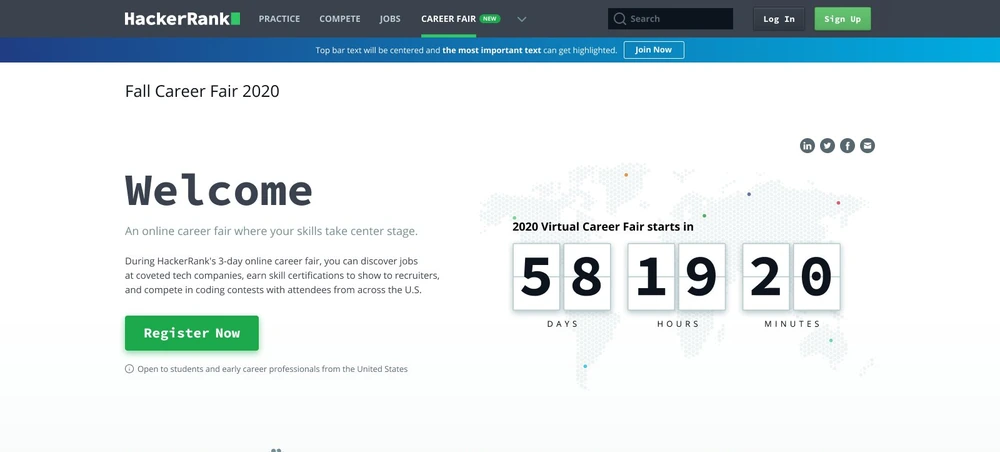This screenshot has height=452, width=1000.
Task: Open the Jobs page
Action: (x=390, y=18)
